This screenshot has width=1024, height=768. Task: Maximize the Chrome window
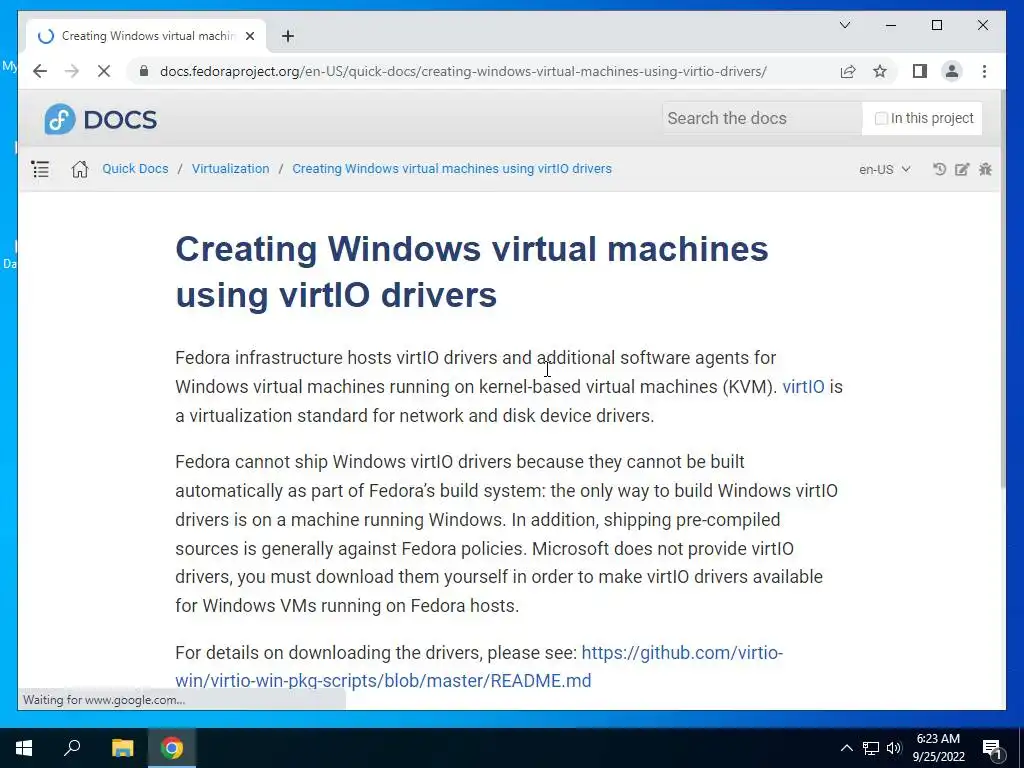[x=936, y=25]
